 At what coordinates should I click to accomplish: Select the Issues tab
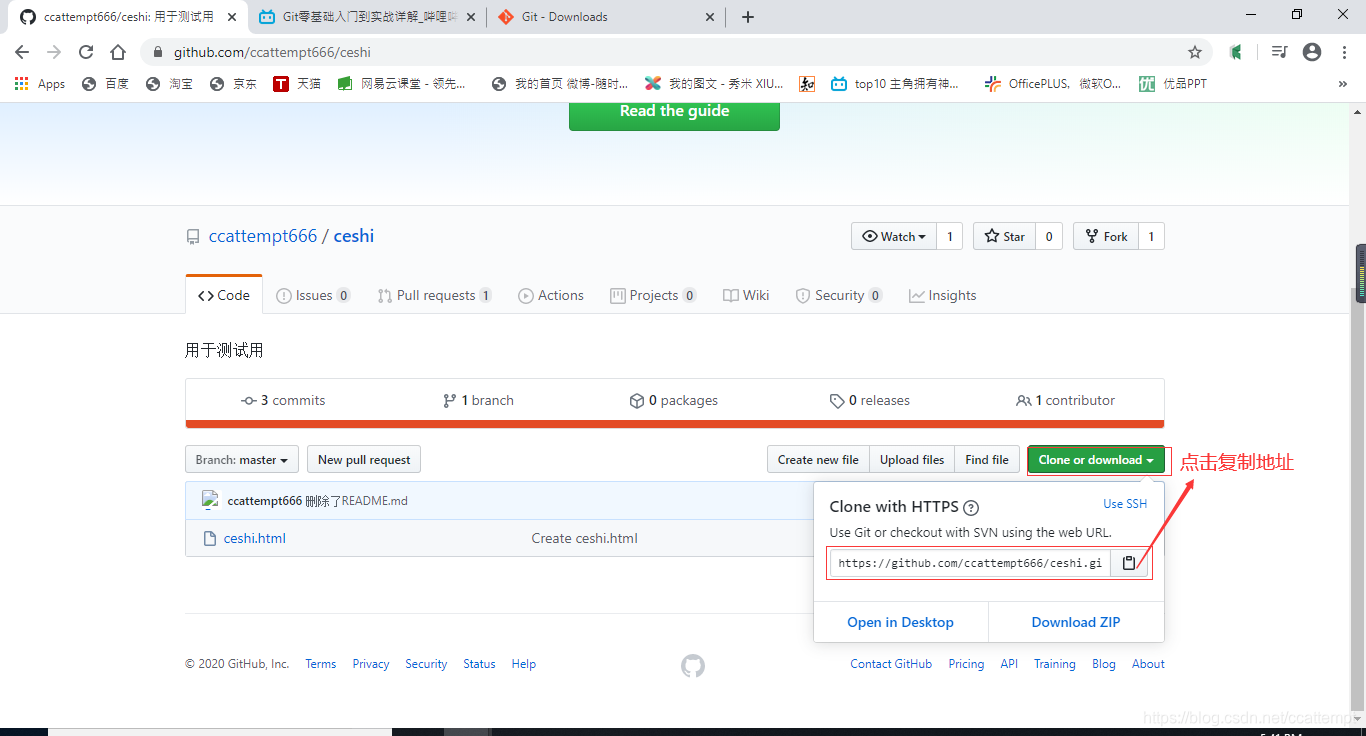313,295
